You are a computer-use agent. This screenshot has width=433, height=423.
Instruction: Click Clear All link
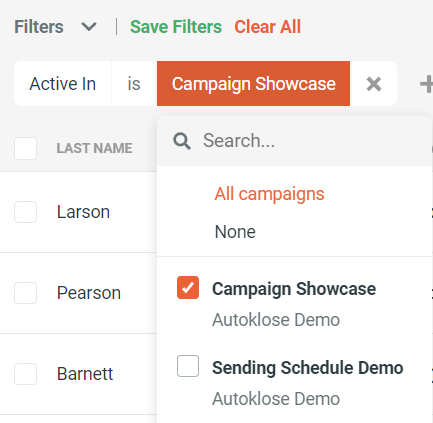tap(267, 27)
